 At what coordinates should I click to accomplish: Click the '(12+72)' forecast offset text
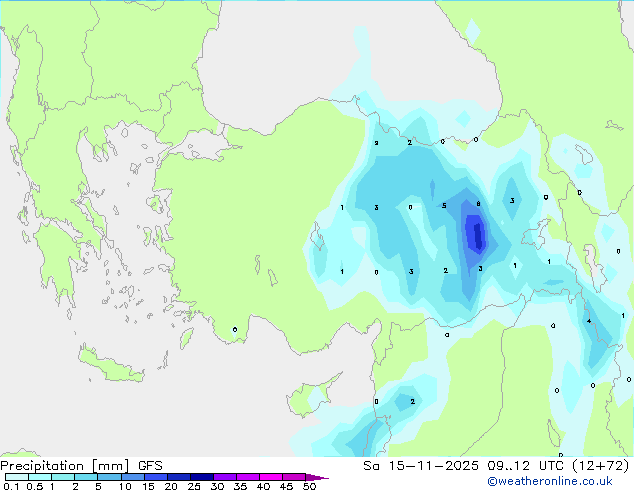point(601,466)
